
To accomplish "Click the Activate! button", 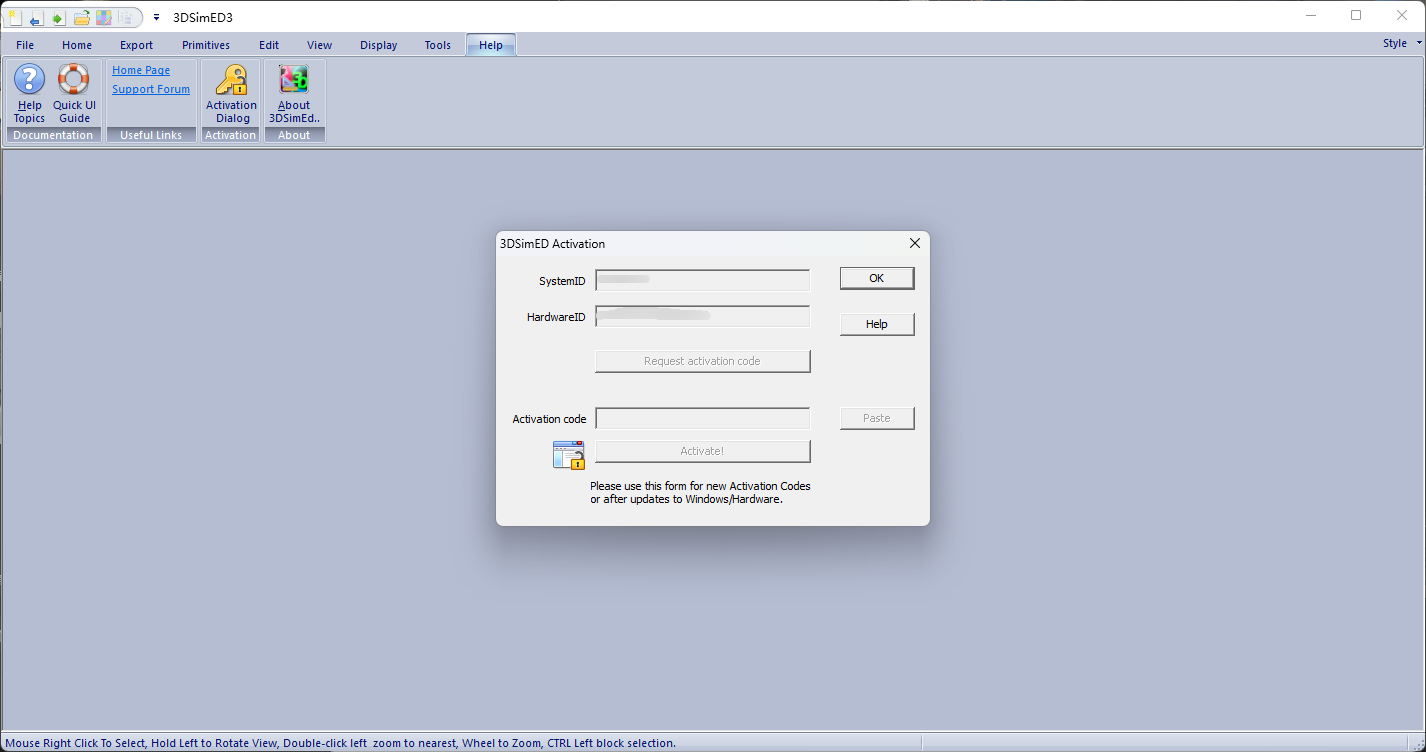I will click(x=703, y=451).
